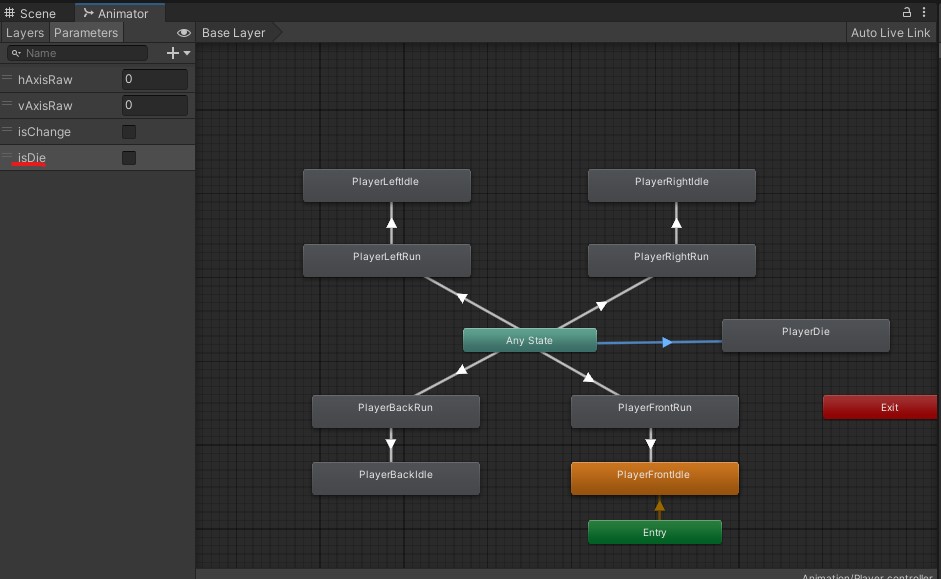Click the vAxisRaw value field

[155, 105]
